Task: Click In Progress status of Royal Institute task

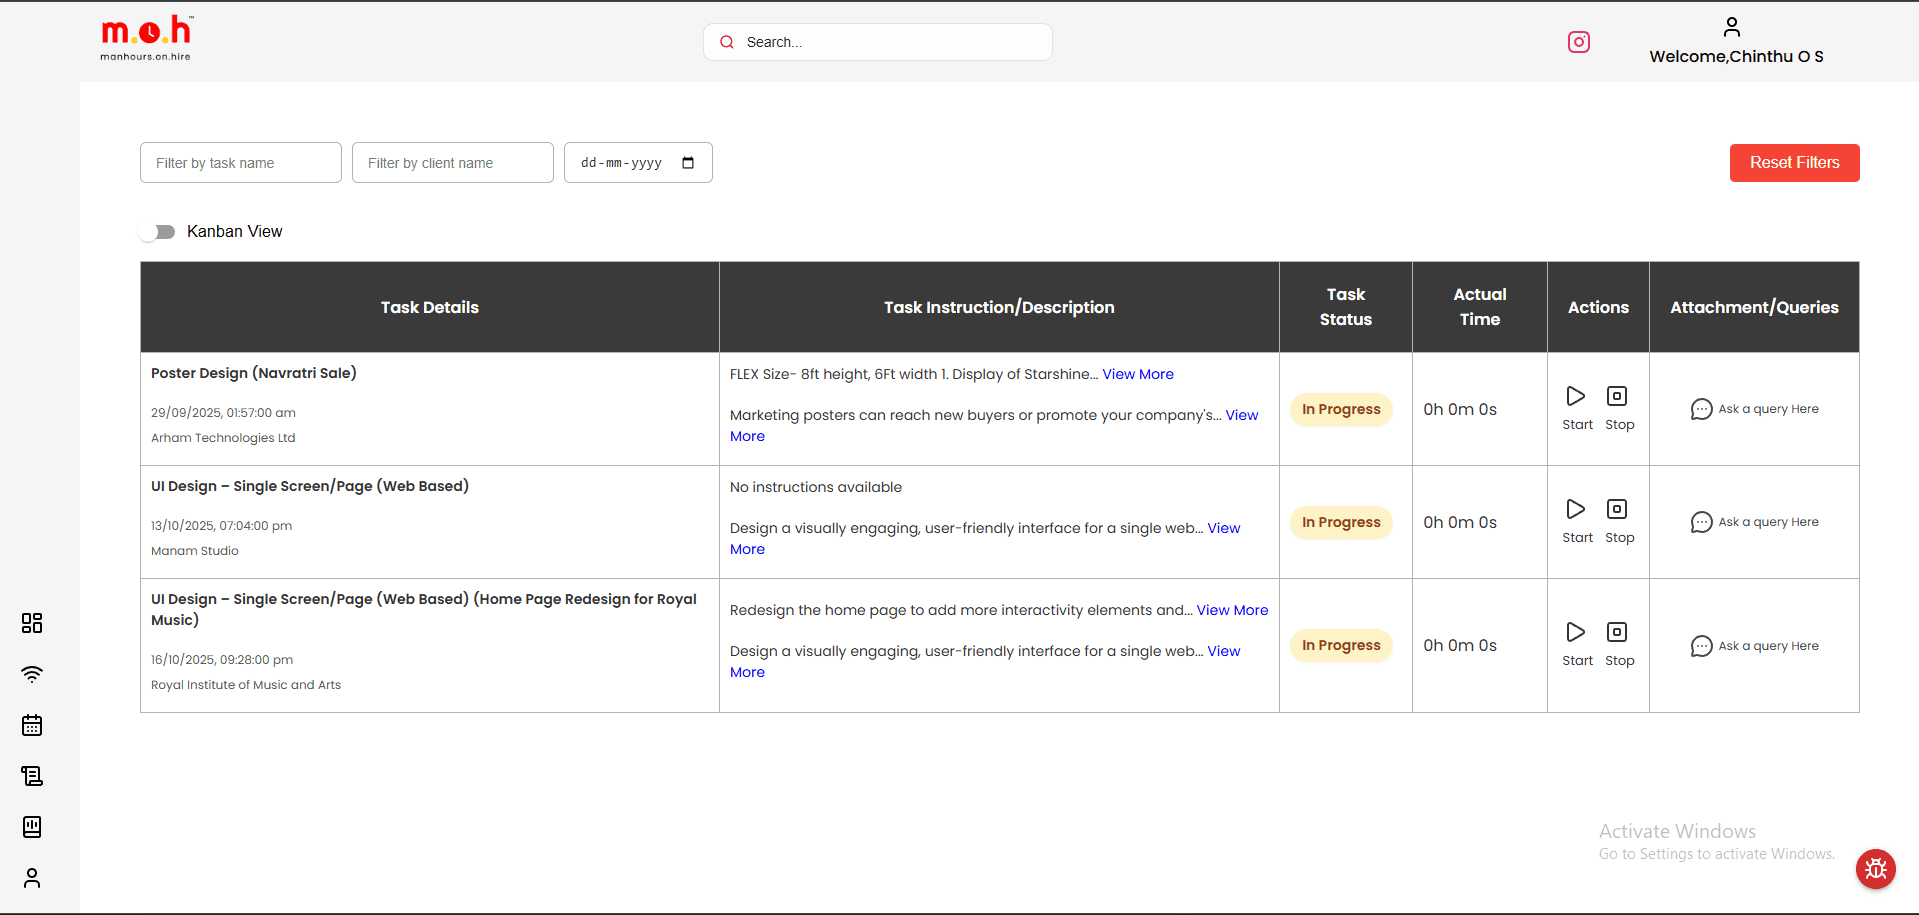Action: pyautogui.click(x=1341, y=646)
